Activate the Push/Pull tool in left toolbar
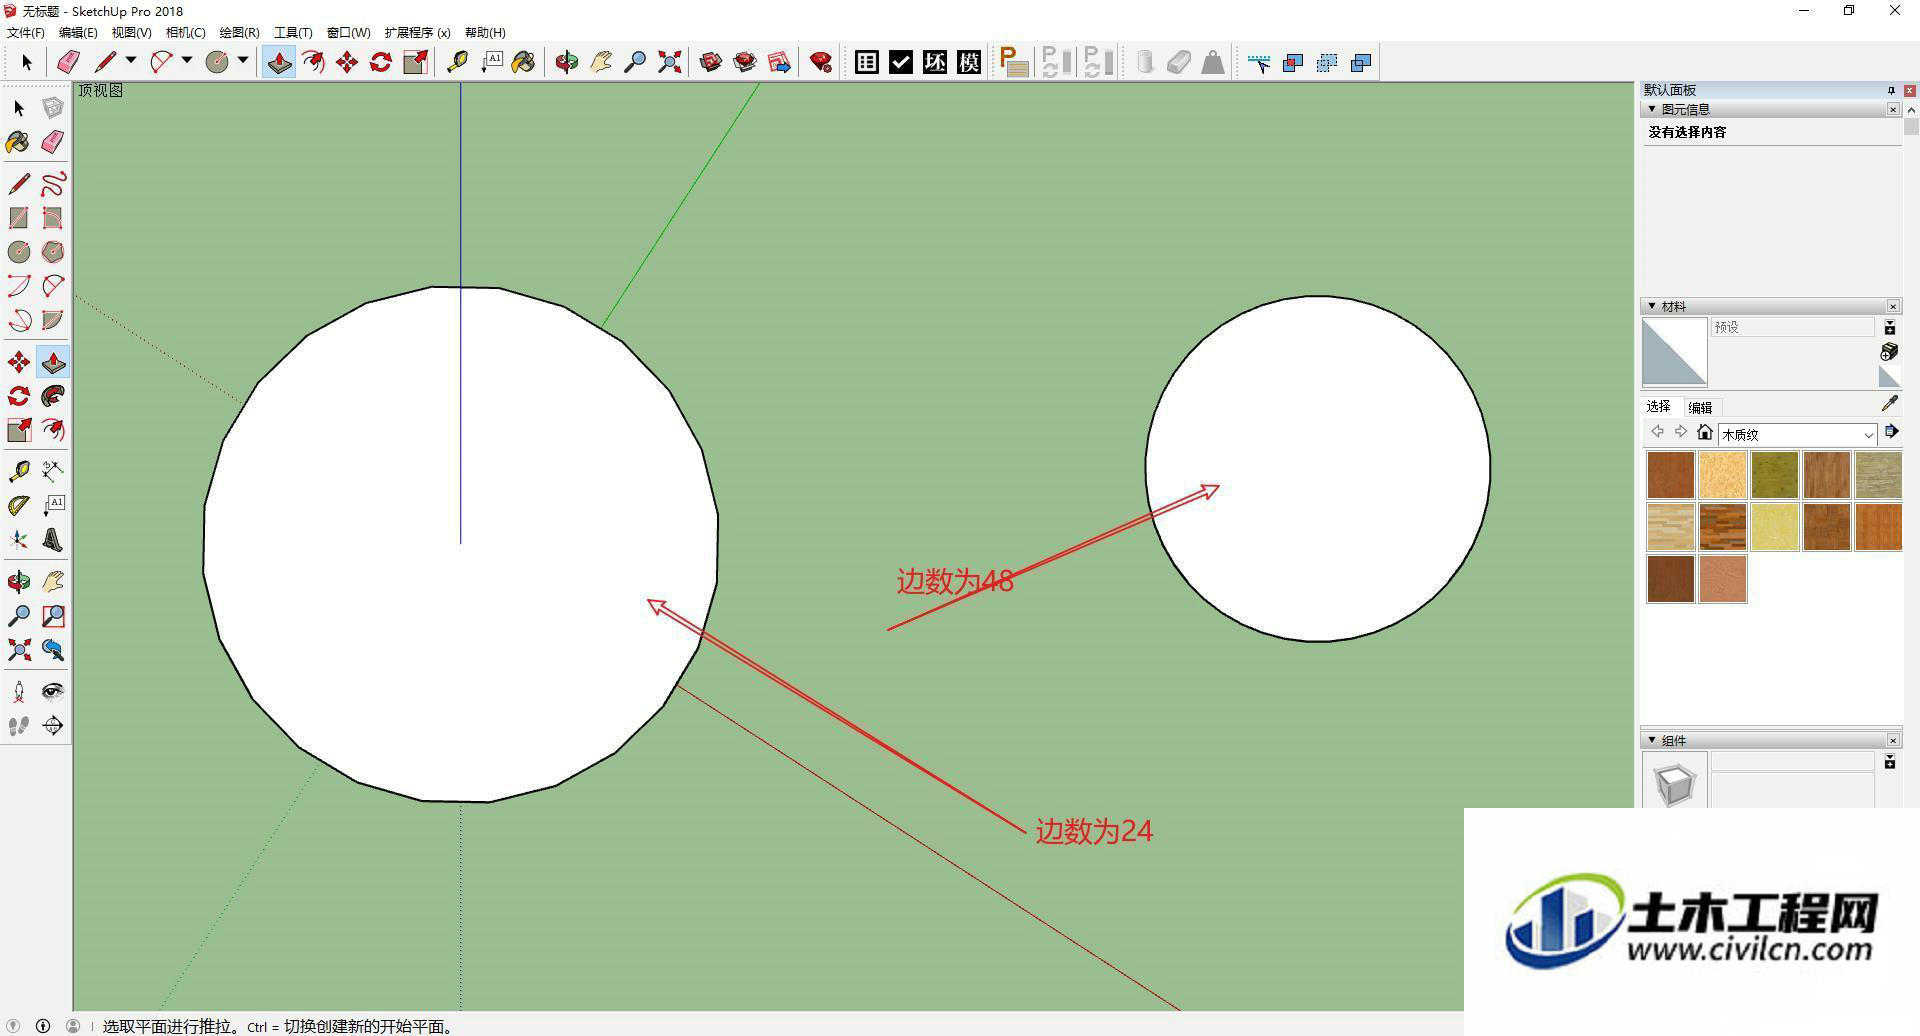This screenshot has height=1036, width=1920. coord(53,362)
